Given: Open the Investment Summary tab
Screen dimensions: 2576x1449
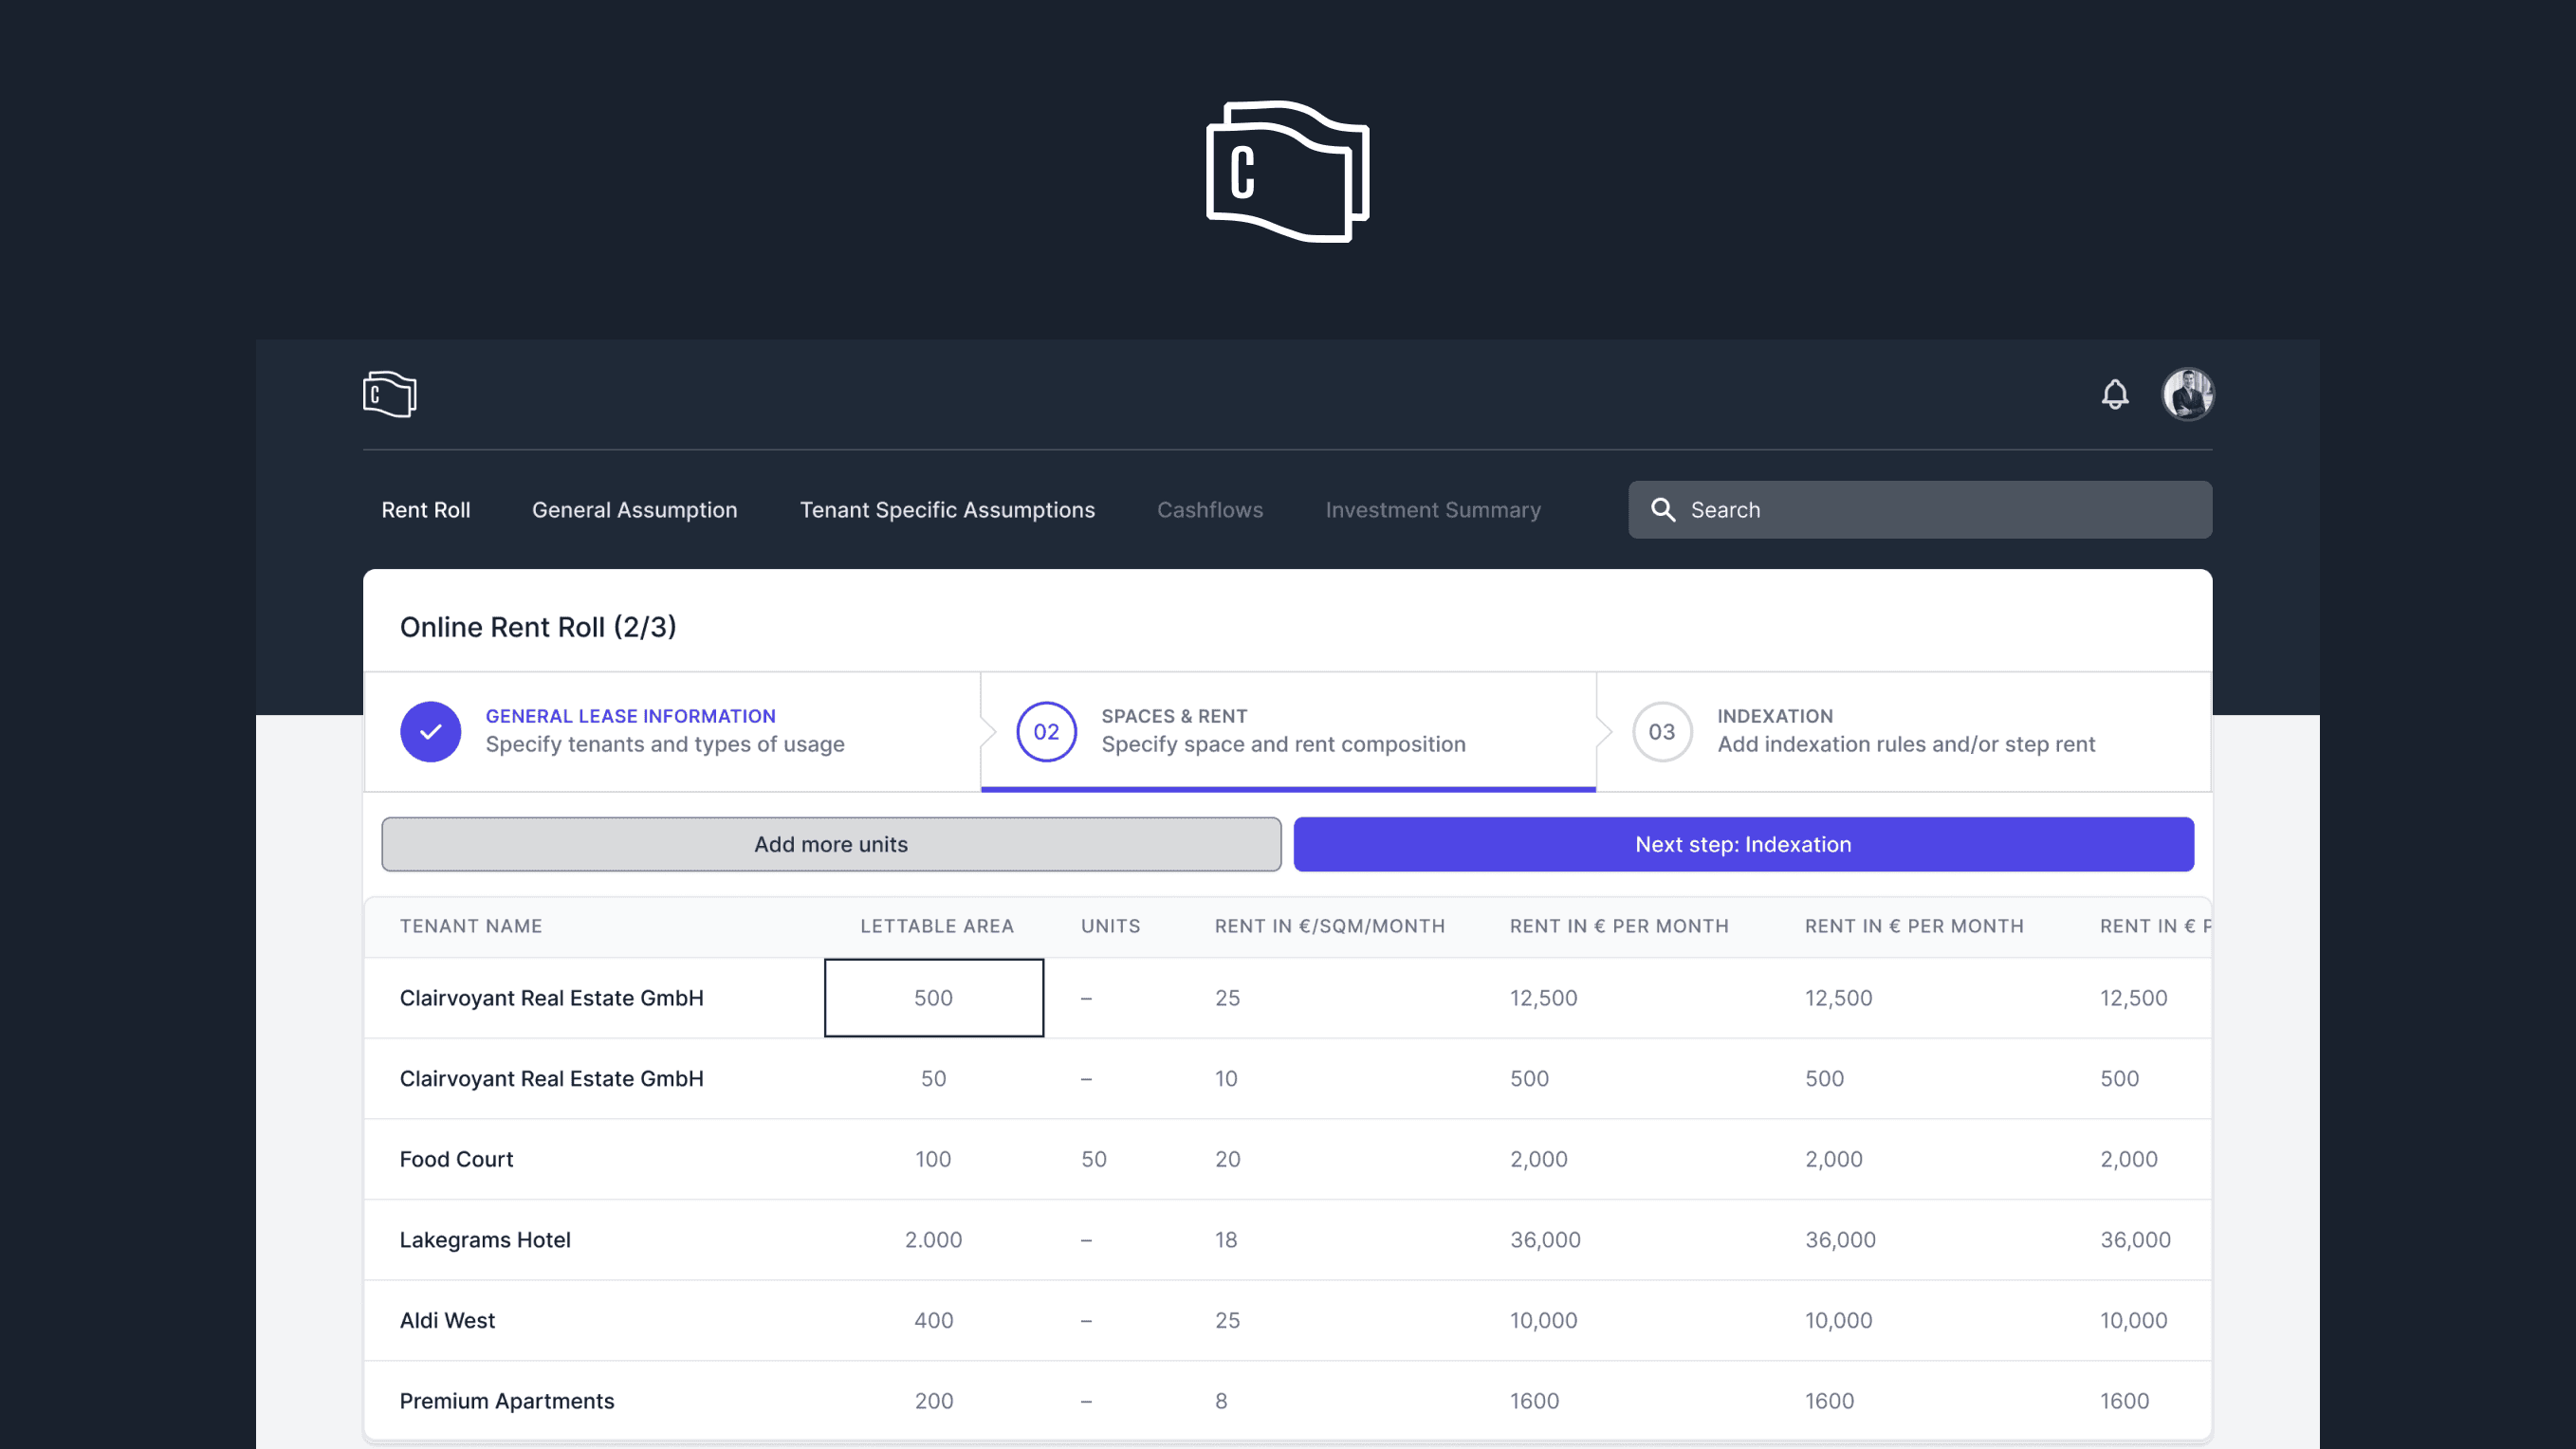Looking at the screenshot, I should pos(1433,510).
